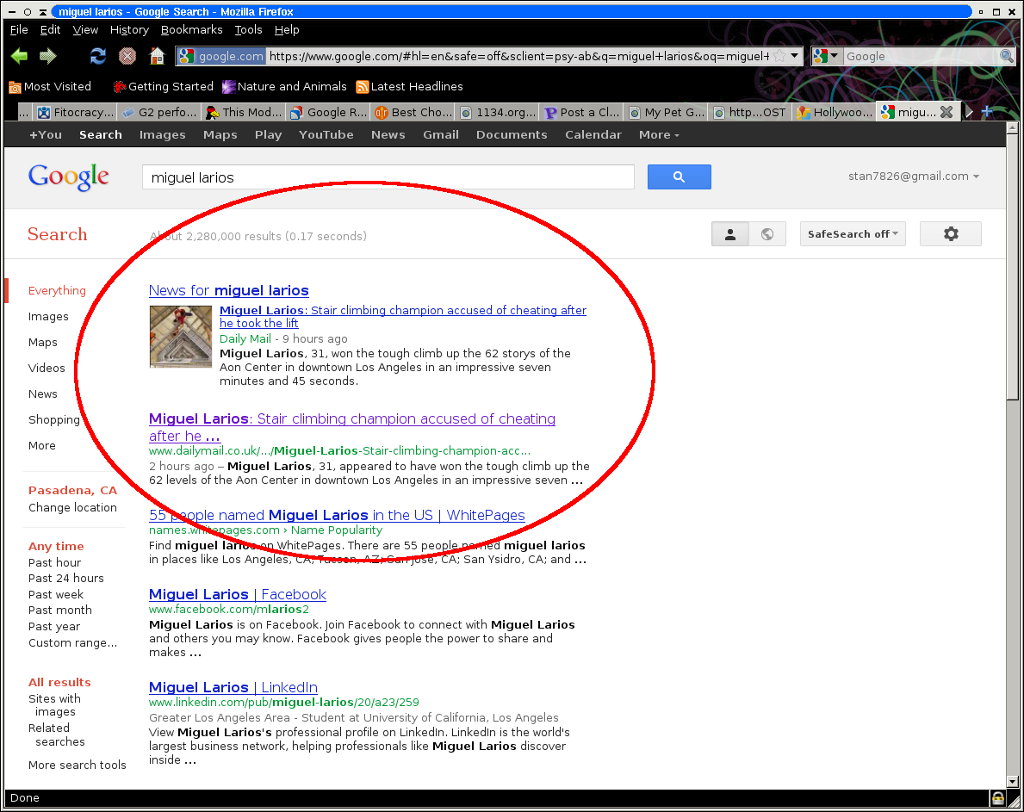Open the home page icon
1024x812 pixels.
[x=157, y=56]
